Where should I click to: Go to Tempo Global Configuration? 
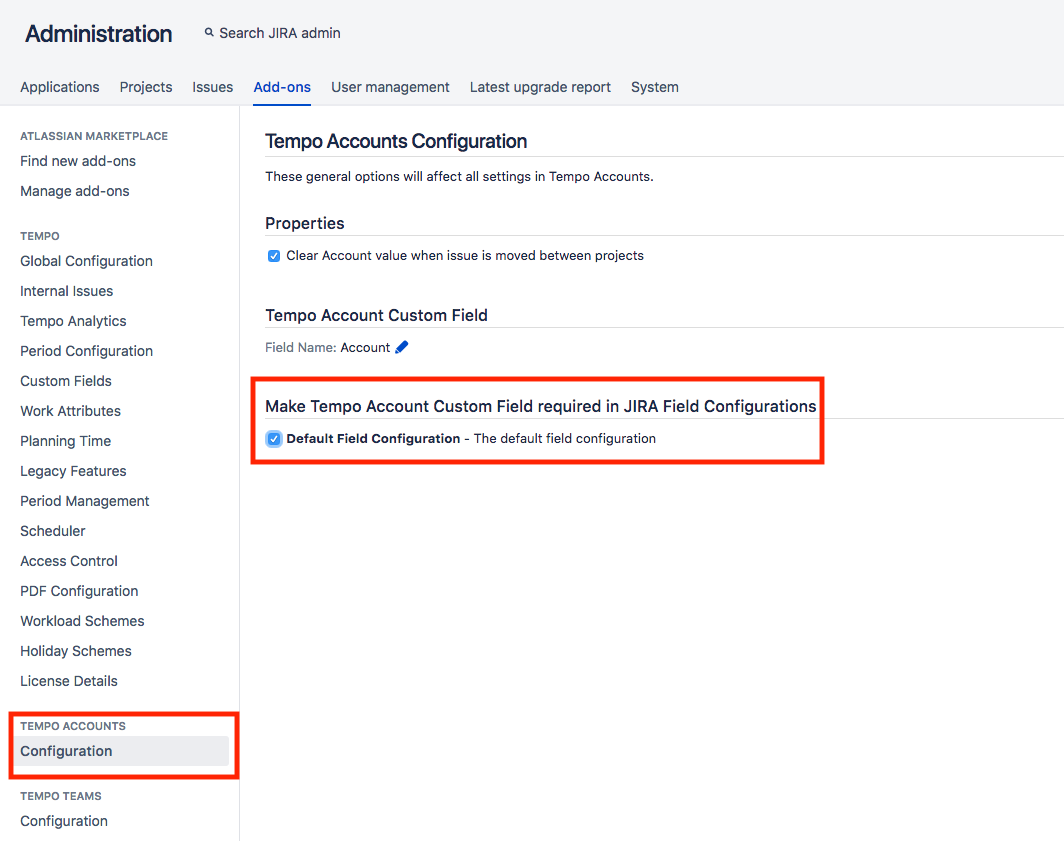coord(86,261)
